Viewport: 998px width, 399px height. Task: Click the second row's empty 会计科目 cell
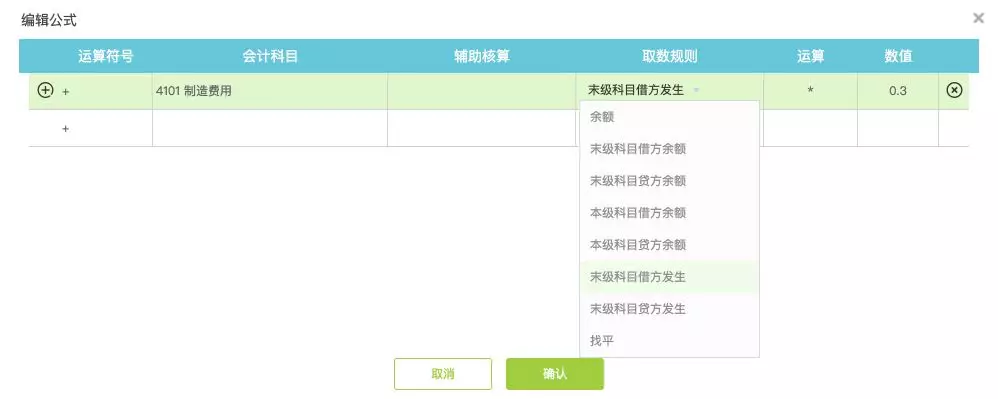coord(270,128)
